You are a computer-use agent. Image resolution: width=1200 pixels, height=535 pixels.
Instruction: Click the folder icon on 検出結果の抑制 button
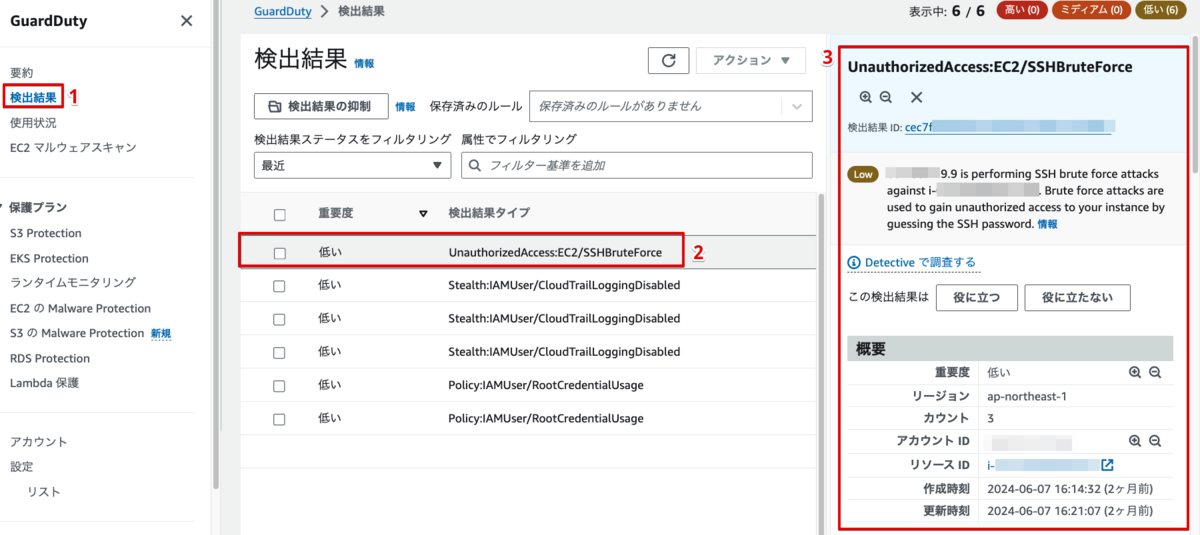coord(274,106)
